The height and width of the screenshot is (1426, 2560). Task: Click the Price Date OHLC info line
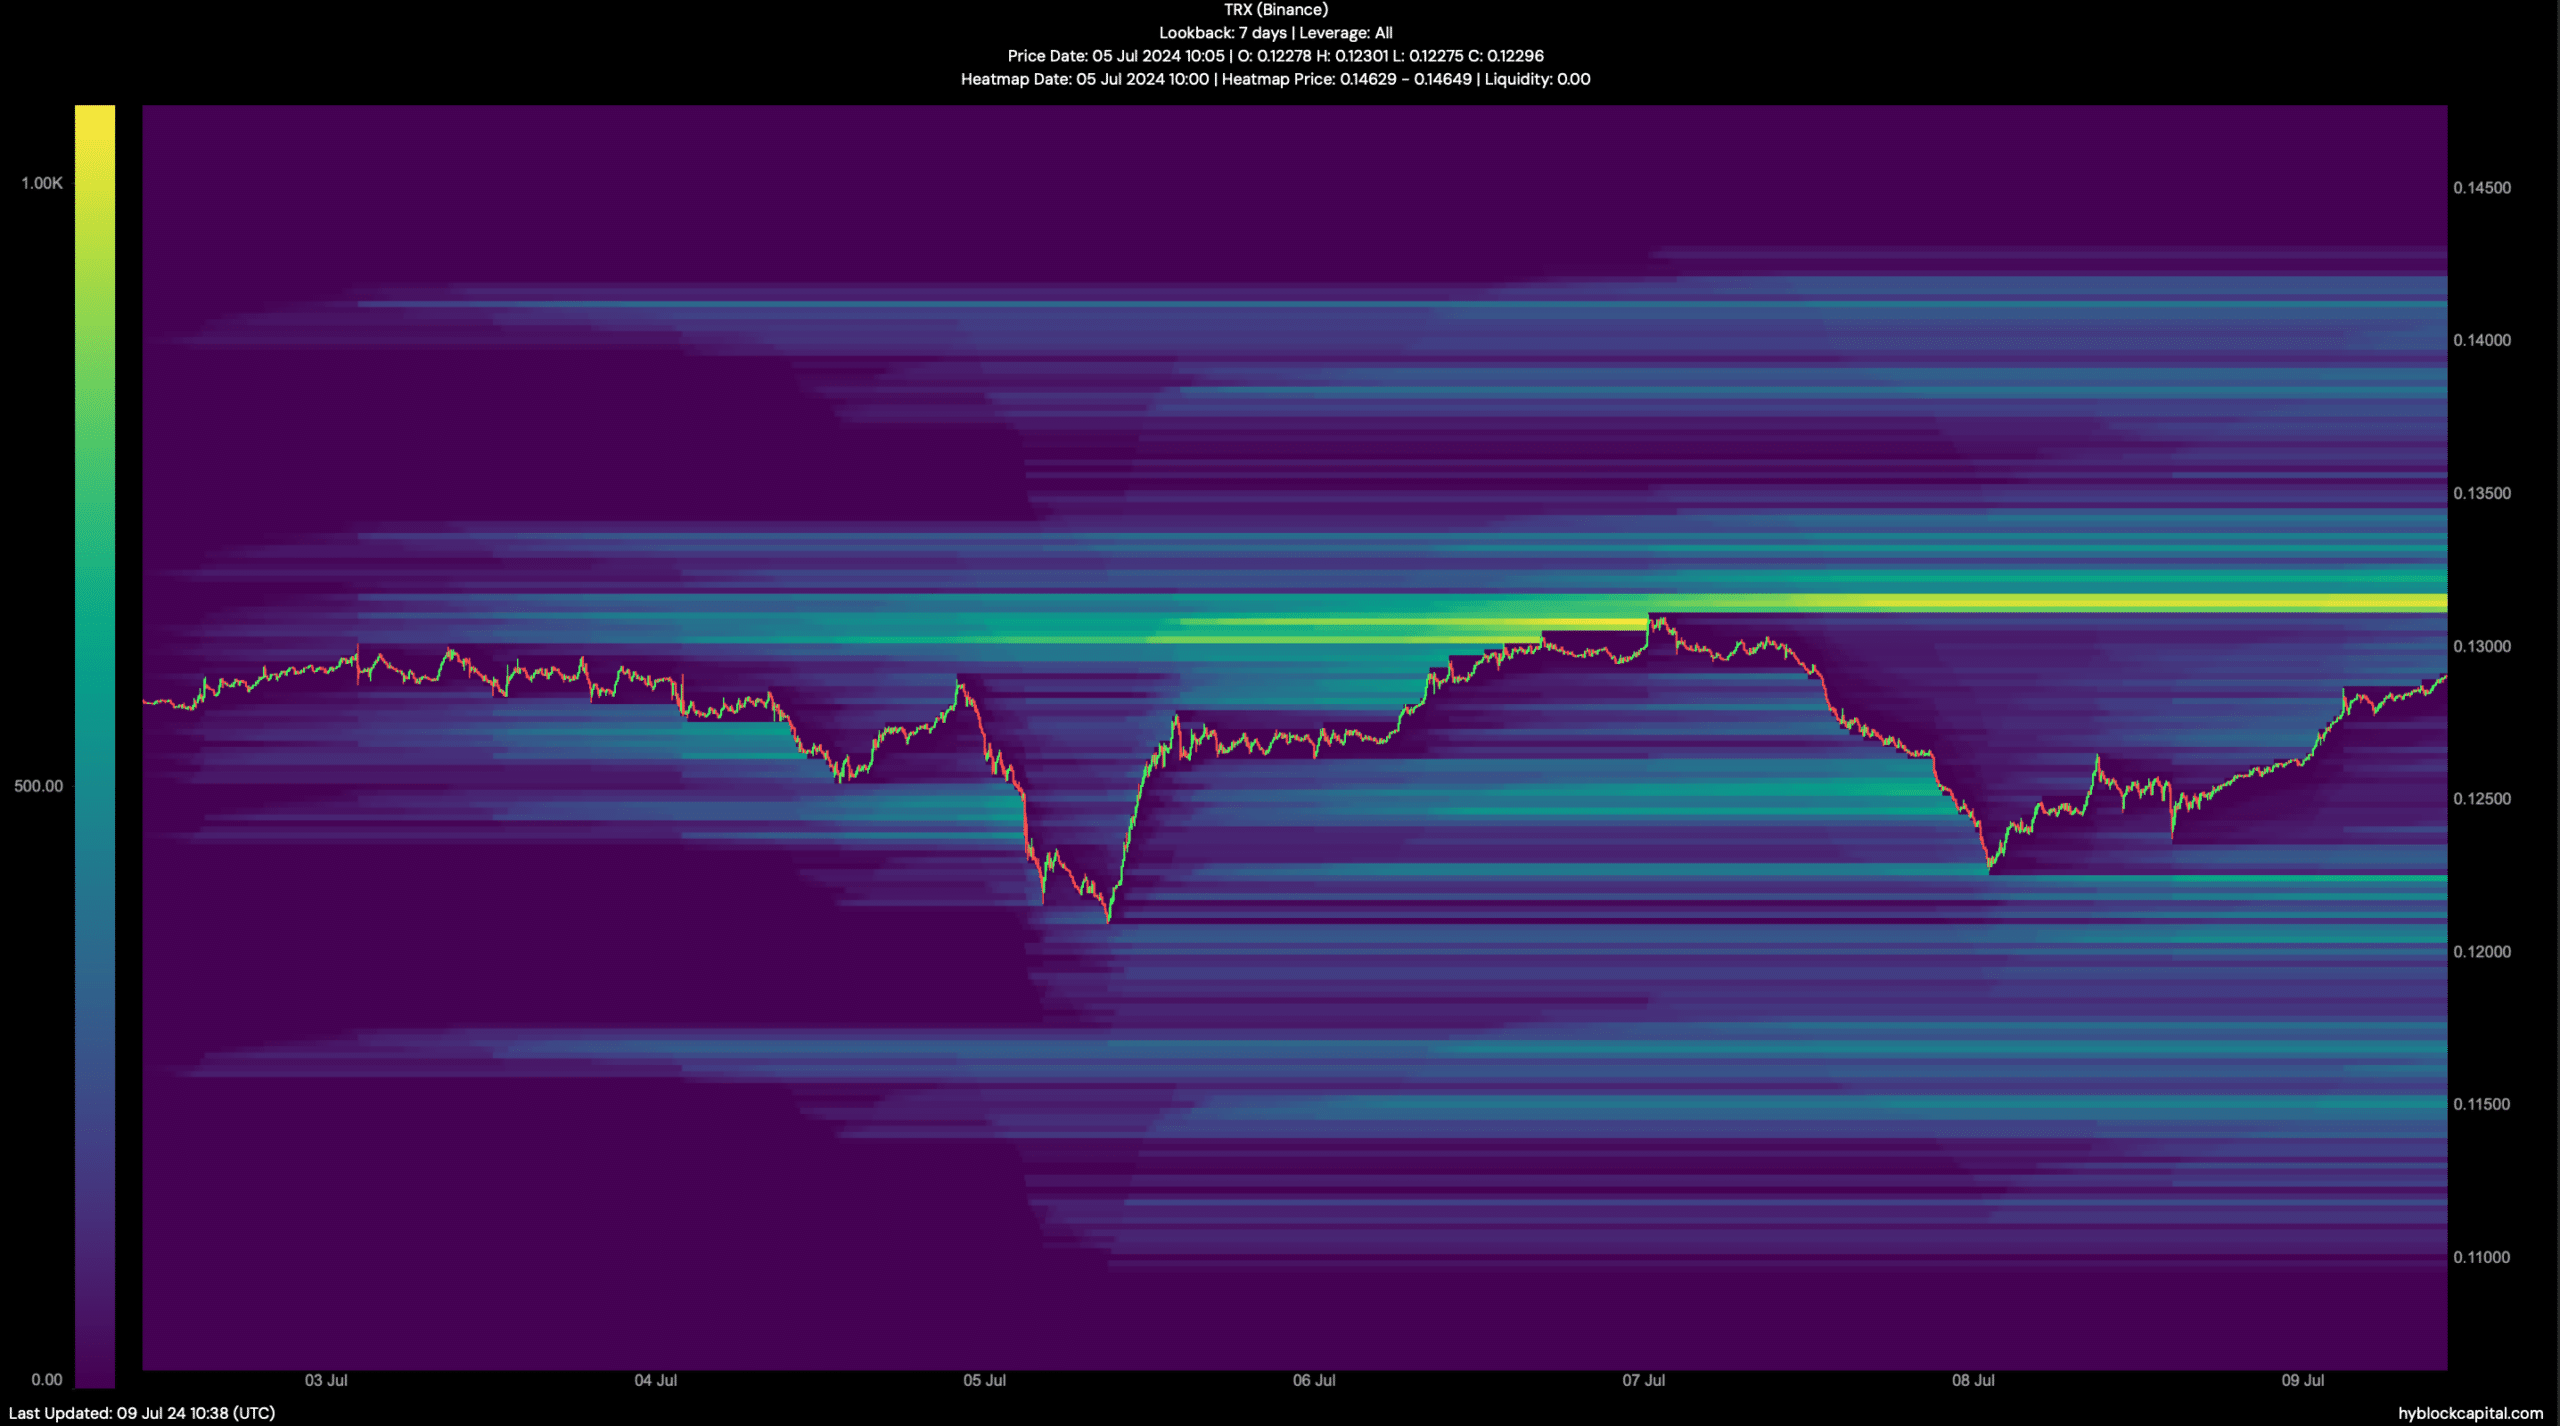tap(1275, 56)
